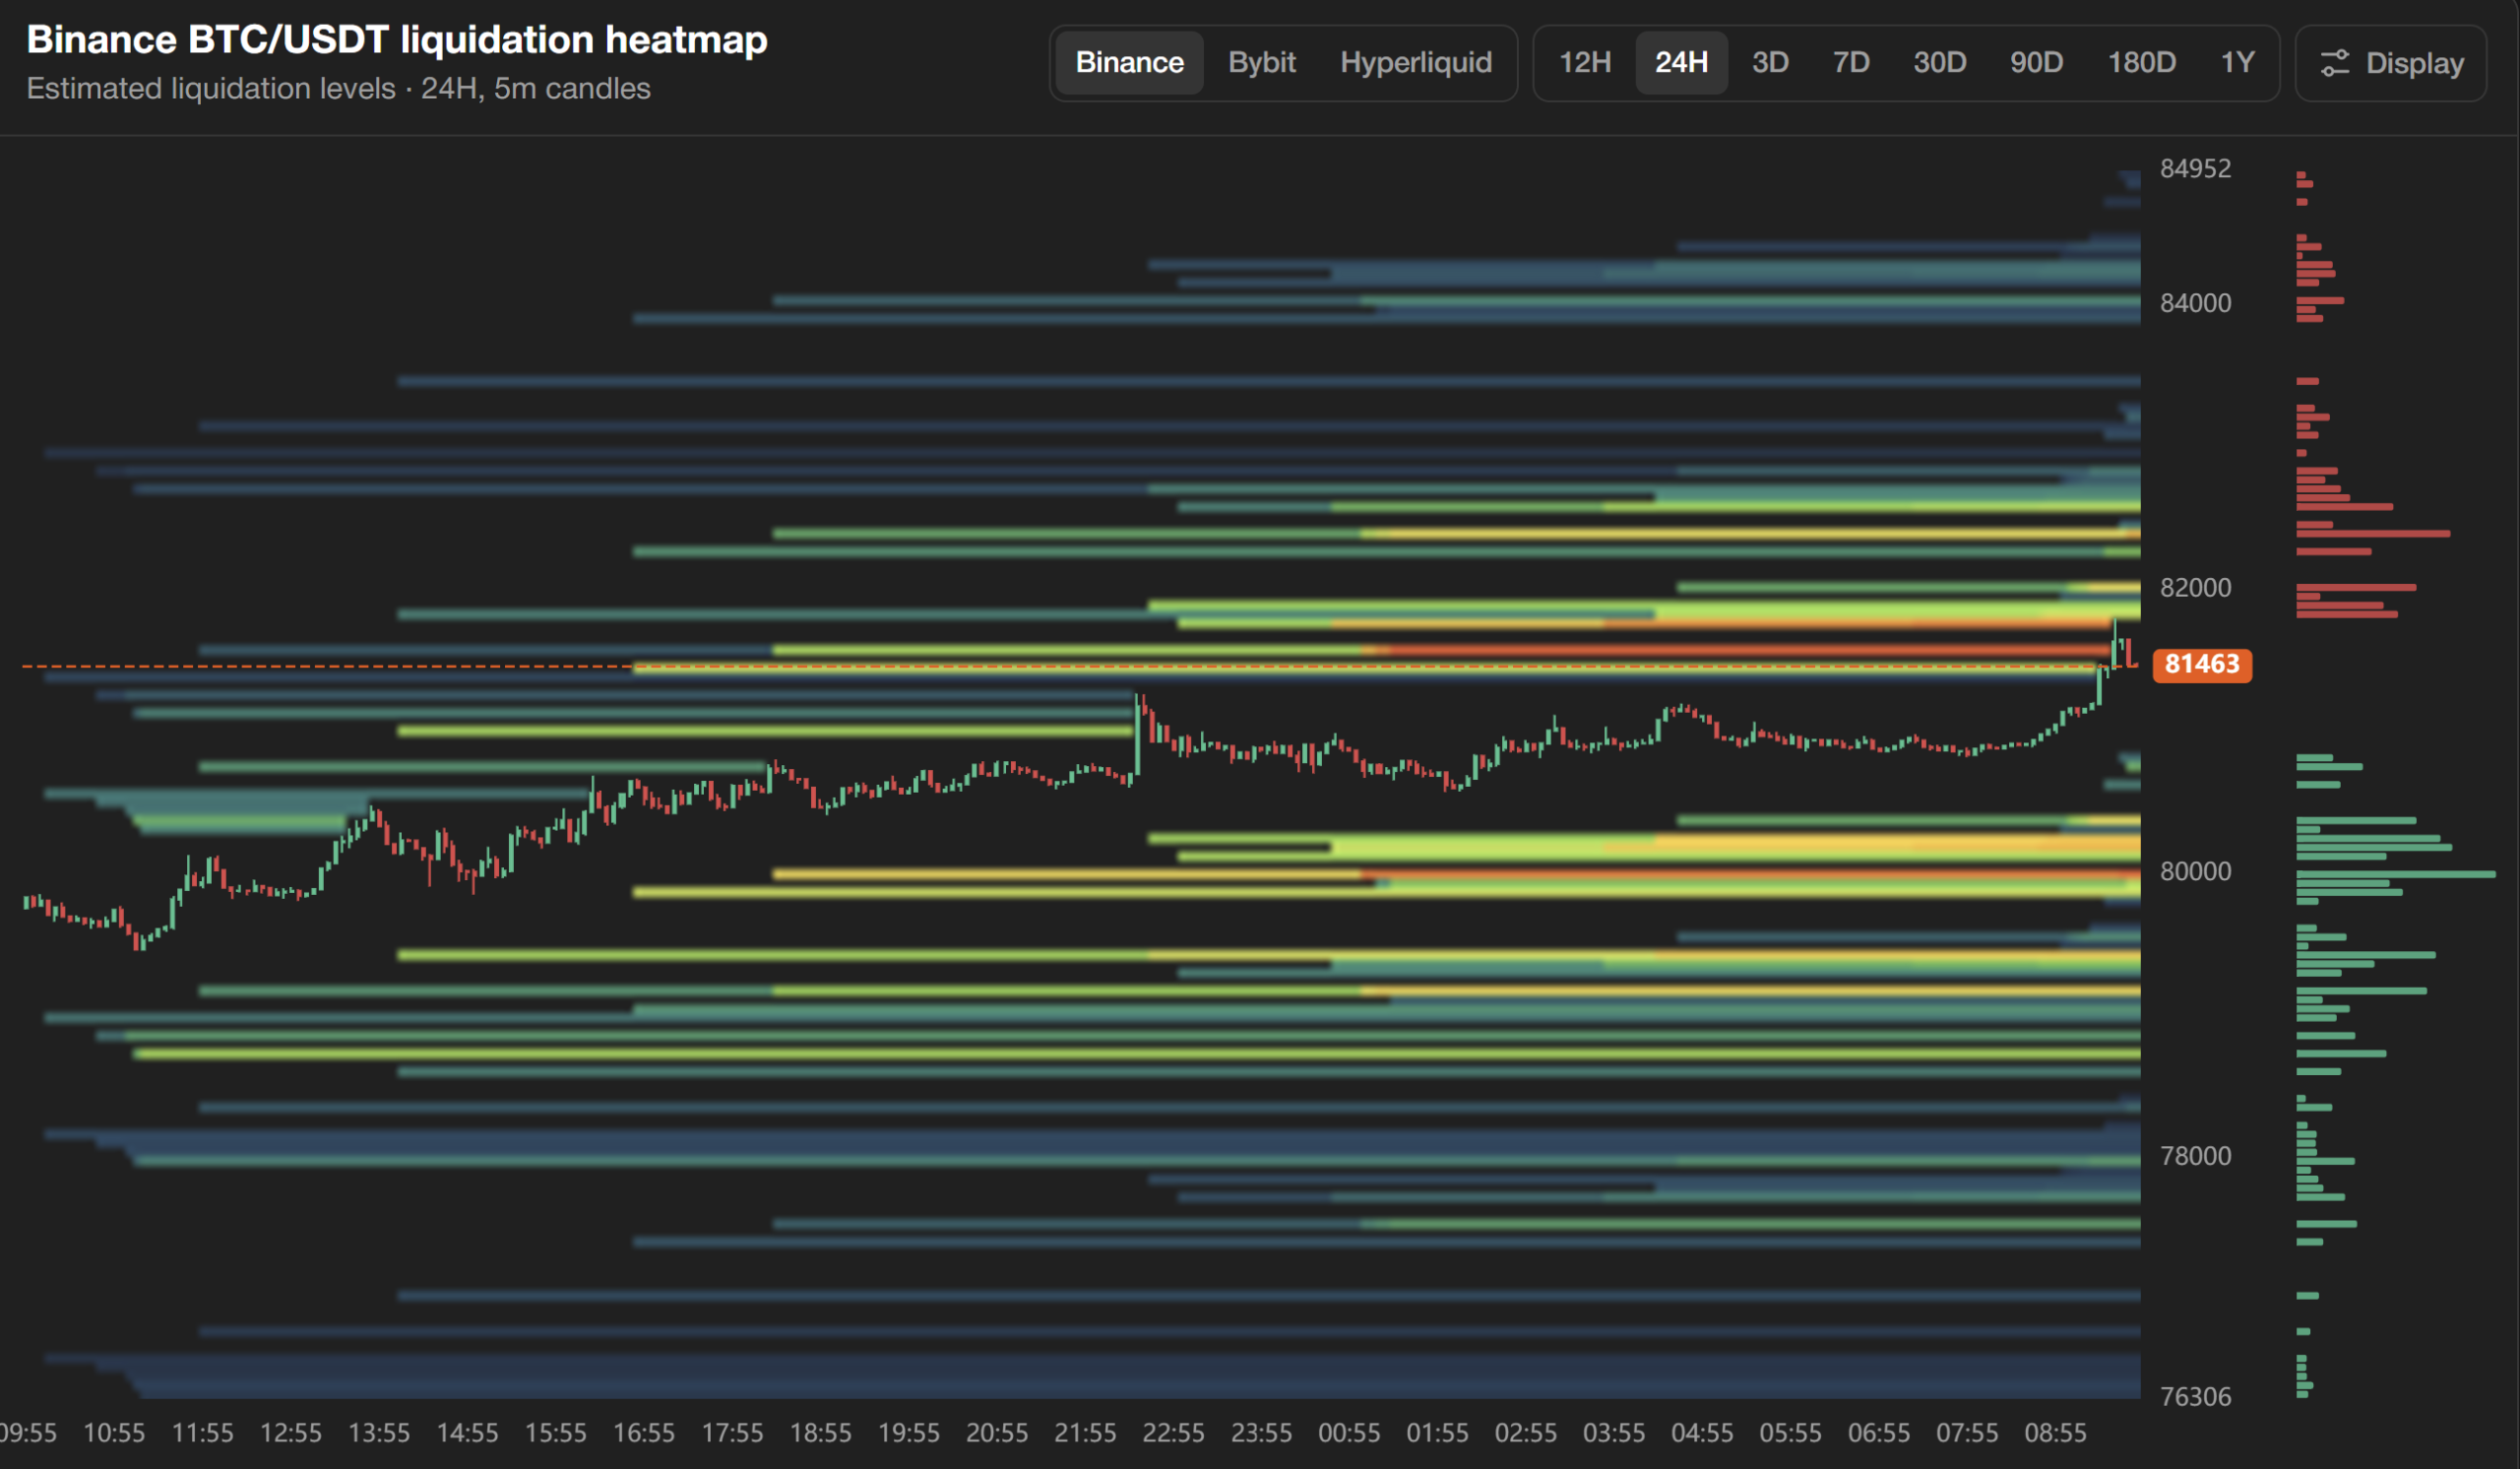Open the Display settings button
2520x1469 pixels.
pyautogui.click(x=2391, y=63)
